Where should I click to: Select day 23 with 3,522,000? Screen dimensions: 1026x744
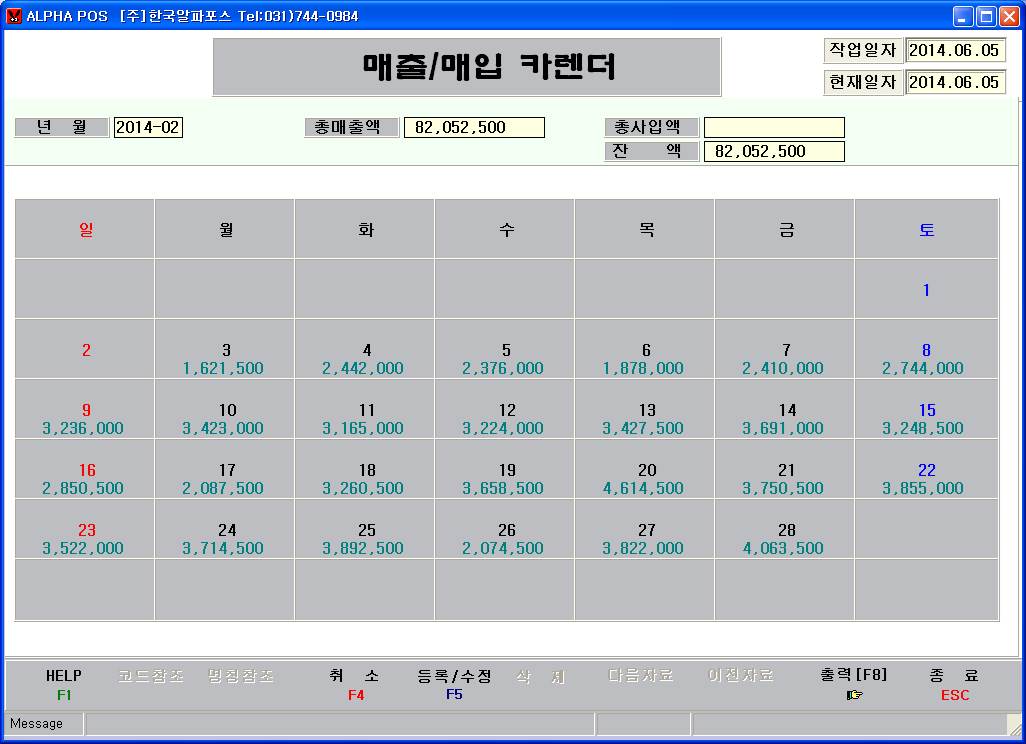point(85,529)
